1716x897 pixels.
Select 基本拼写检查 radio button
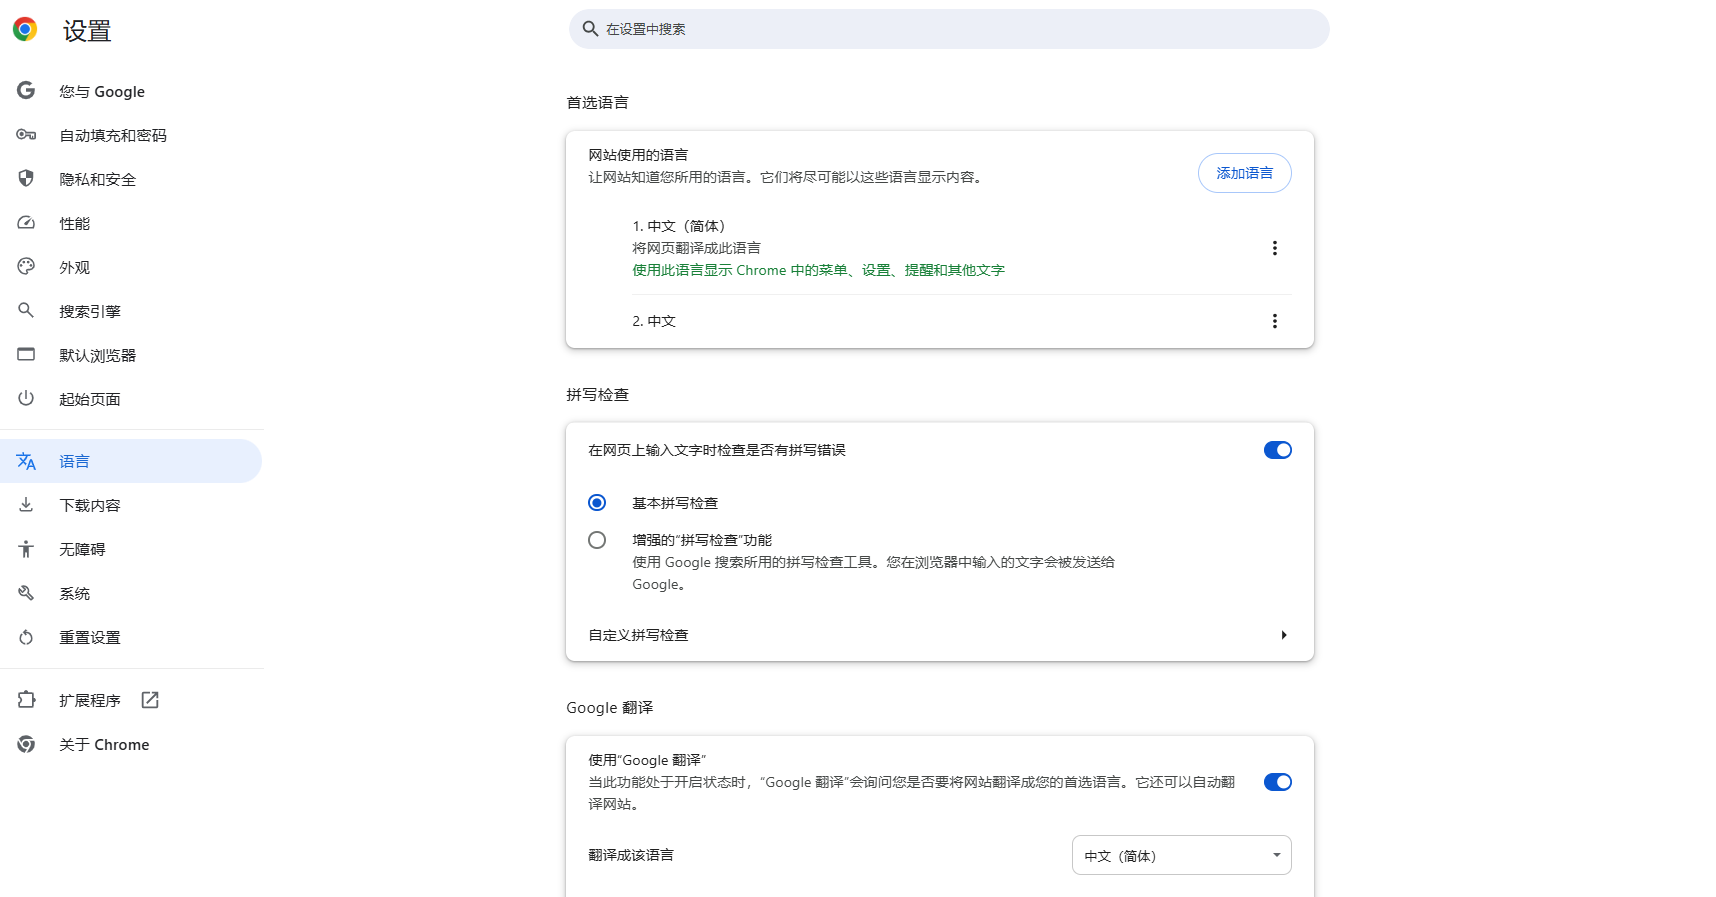click(x=597, y=502)
